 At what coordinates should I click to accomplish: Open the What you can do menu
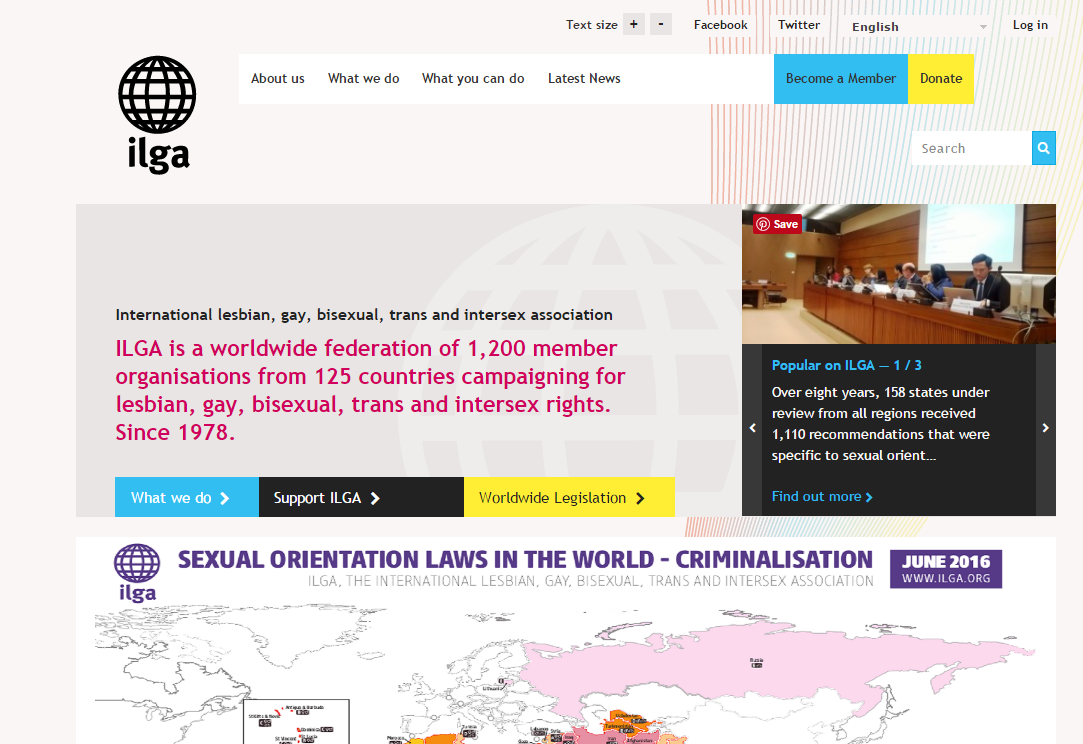click(473, 79)
